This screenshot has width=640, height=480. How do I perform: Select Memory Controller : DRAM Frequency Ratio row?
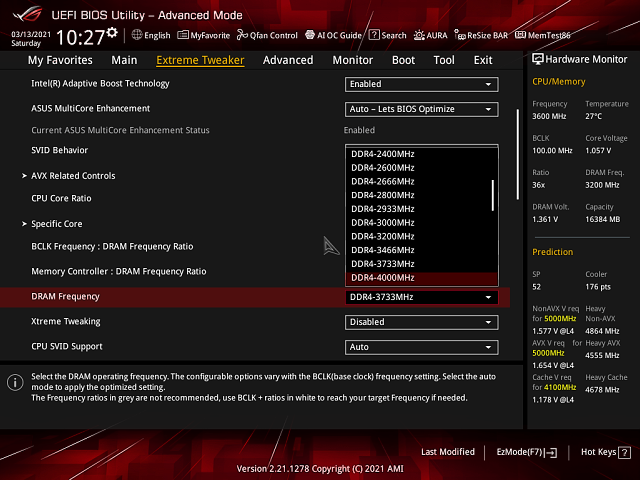coord(119,271)
